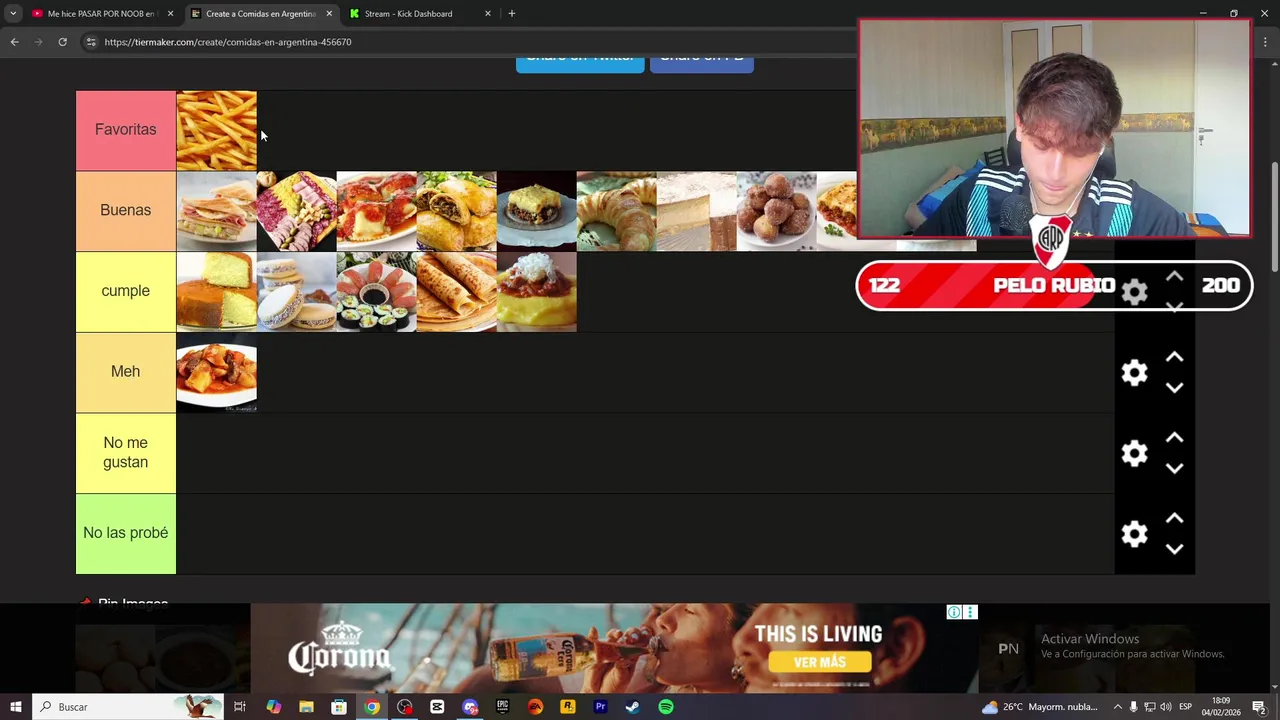Open settings gear for No las probé row
Screen dimensions: 1280x720
(1134, 534)
